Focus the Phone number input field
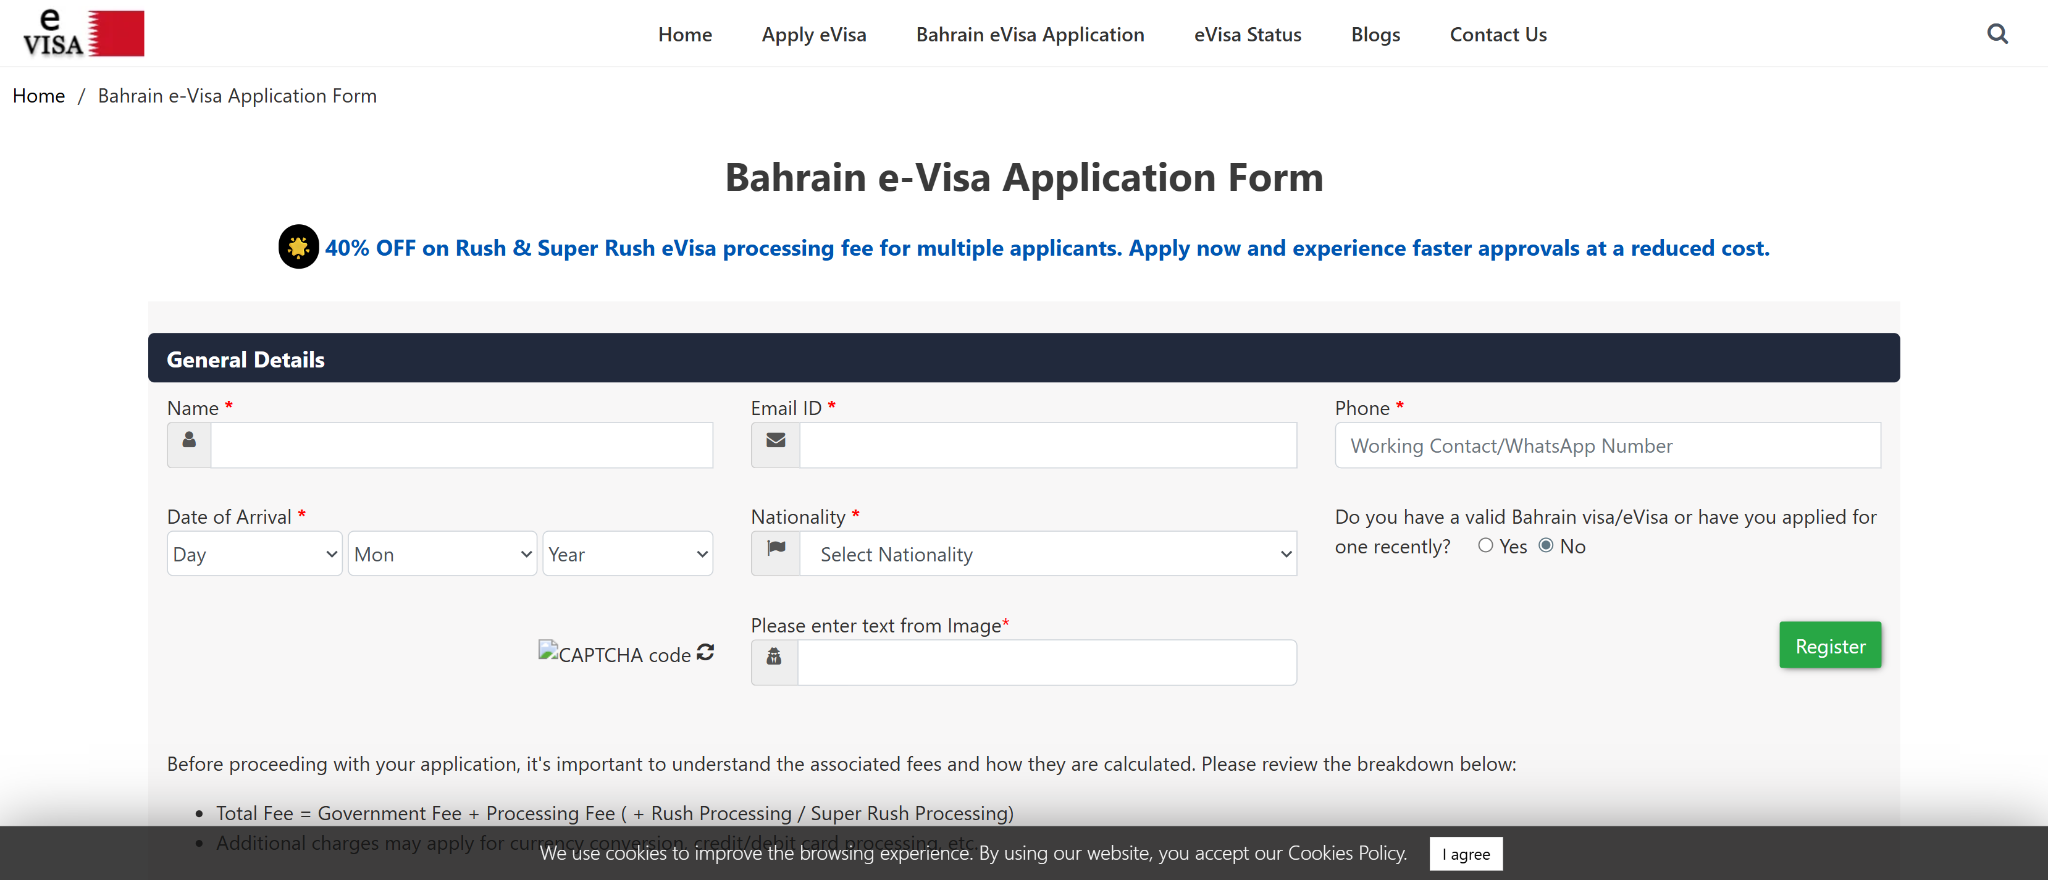This screenshot has width=2048, height=881. tap(1607, 446)
